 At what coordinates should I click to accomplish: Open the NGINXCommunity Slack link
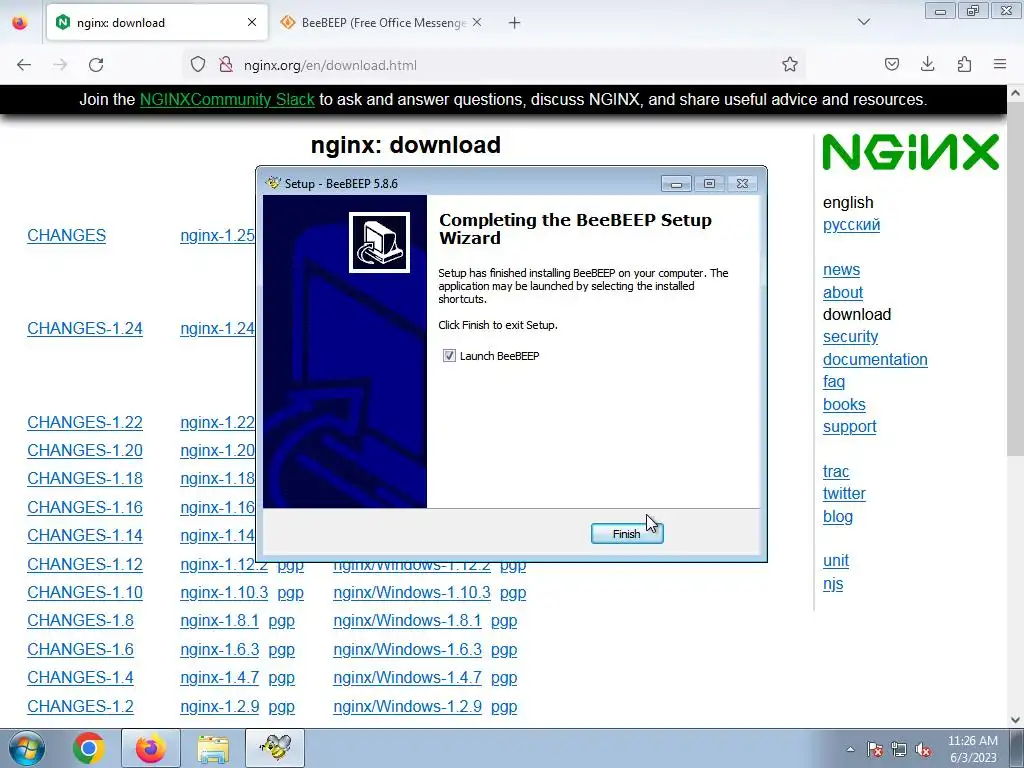227,99
